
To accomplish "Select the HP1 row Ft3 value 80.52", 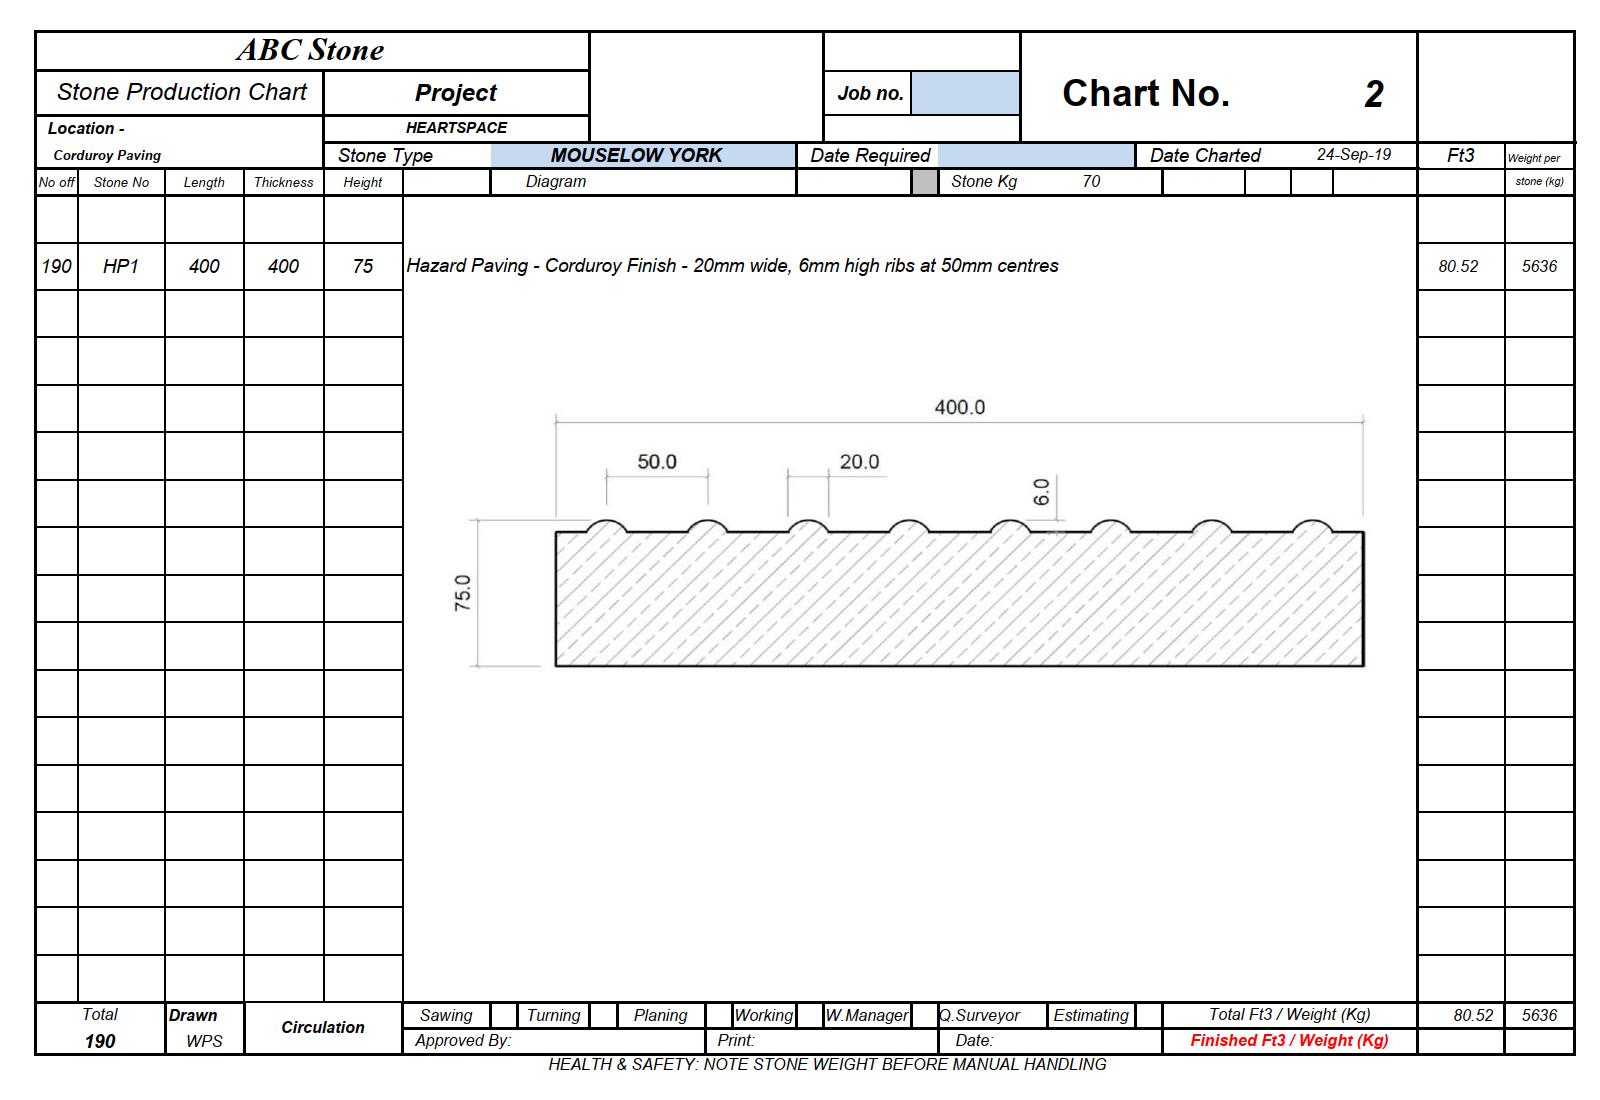I will point(1458,266).
